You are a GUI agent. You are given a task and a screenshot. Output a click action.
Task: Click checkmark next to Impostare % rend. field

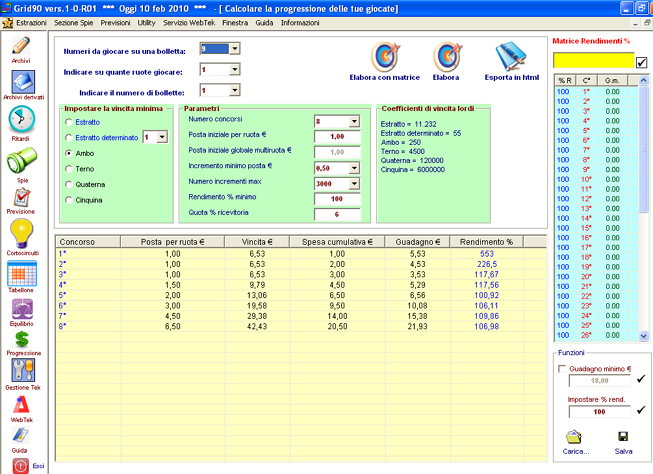click(641, 410)
